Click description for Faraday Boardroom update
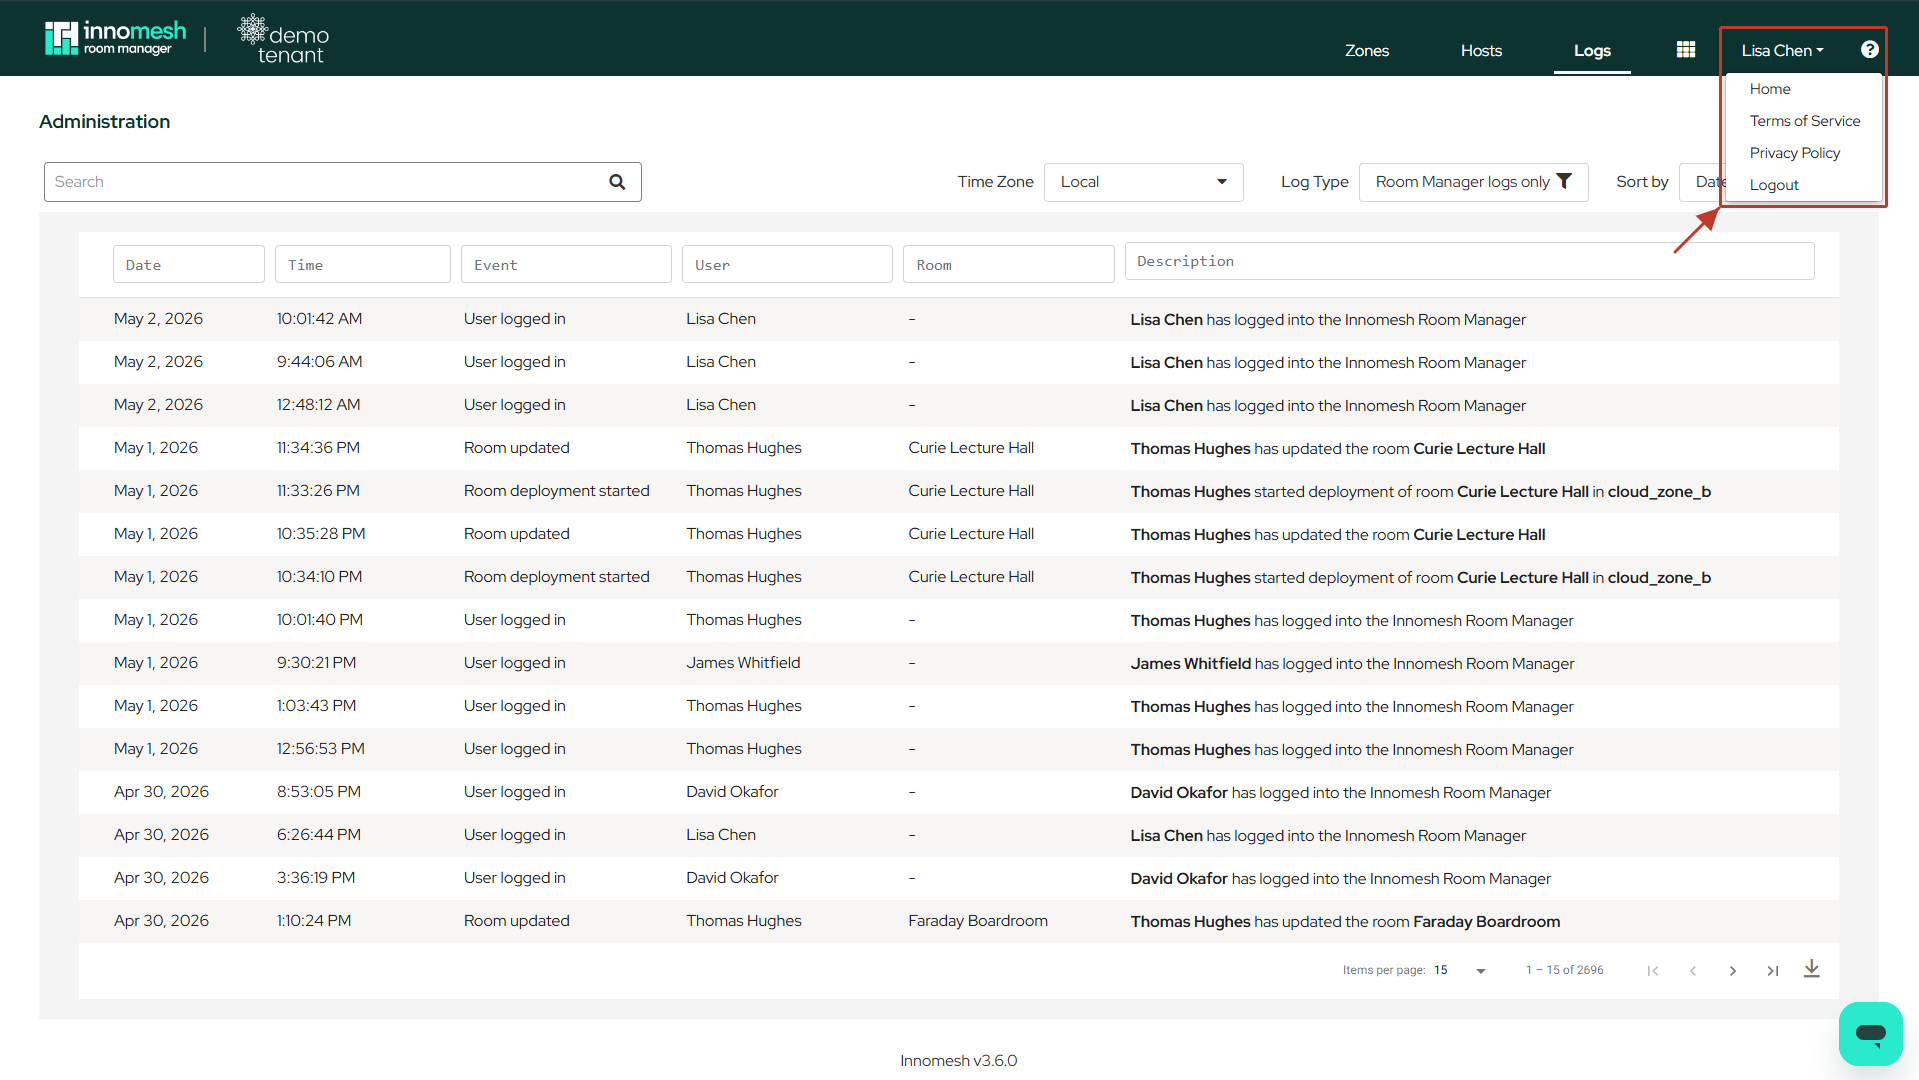Screen dimensions: 1919x1080 click(x=1345, y=922)
